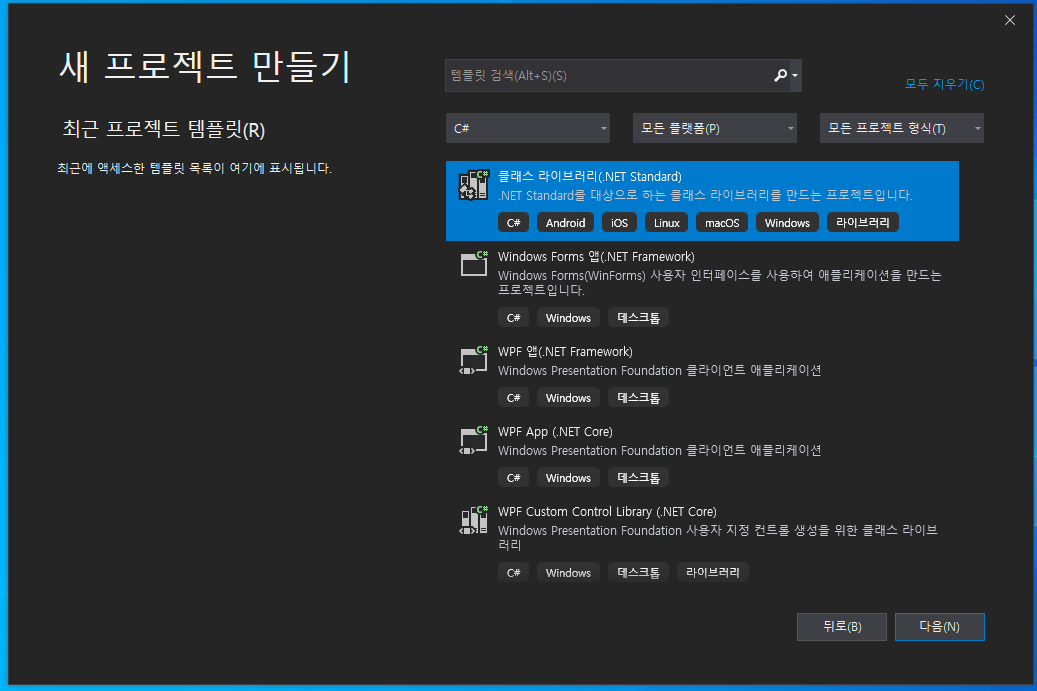Click the C# tag under Windows Forms 앱
The height and width of the screenshot is (691, 1037).
click(x=513, y=318)
